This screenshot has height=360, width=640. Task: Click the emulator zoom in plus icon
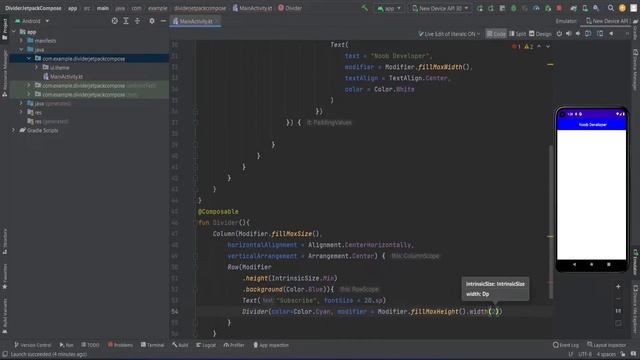[x=618, y=287]
